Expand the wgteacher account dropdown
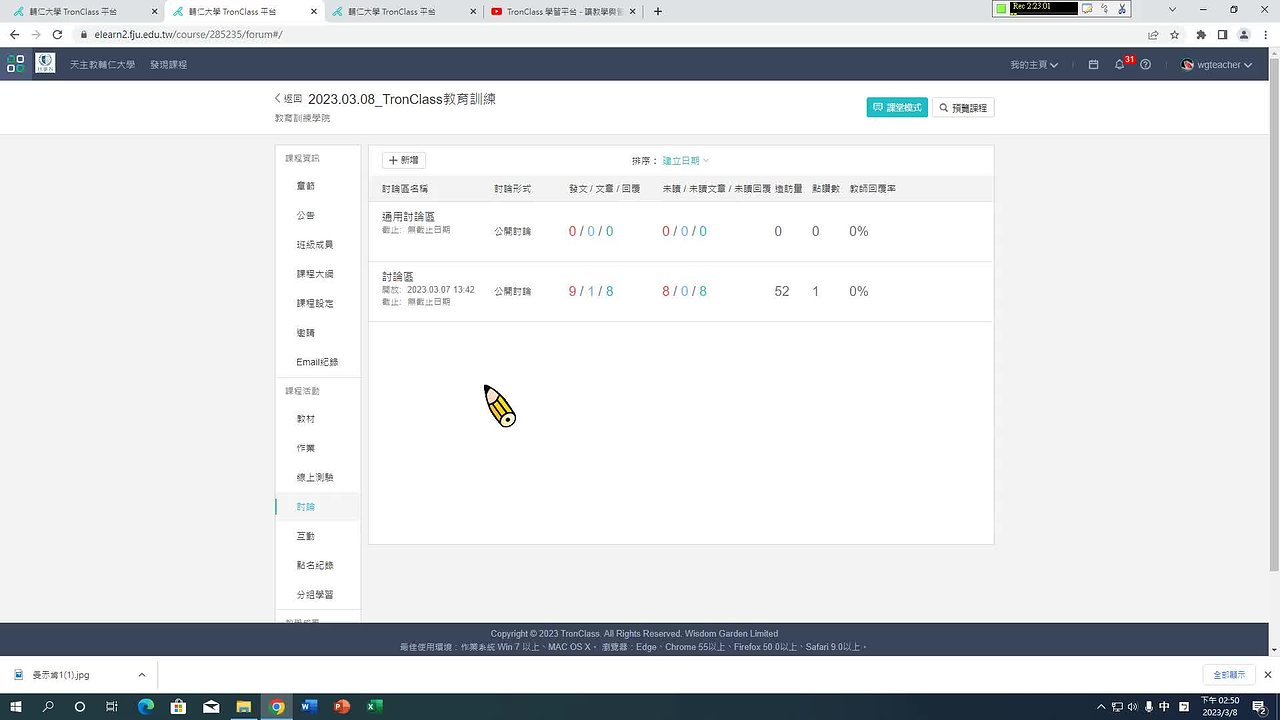The width and height of the screenshot is (1280, 720). pos(1223,64)
